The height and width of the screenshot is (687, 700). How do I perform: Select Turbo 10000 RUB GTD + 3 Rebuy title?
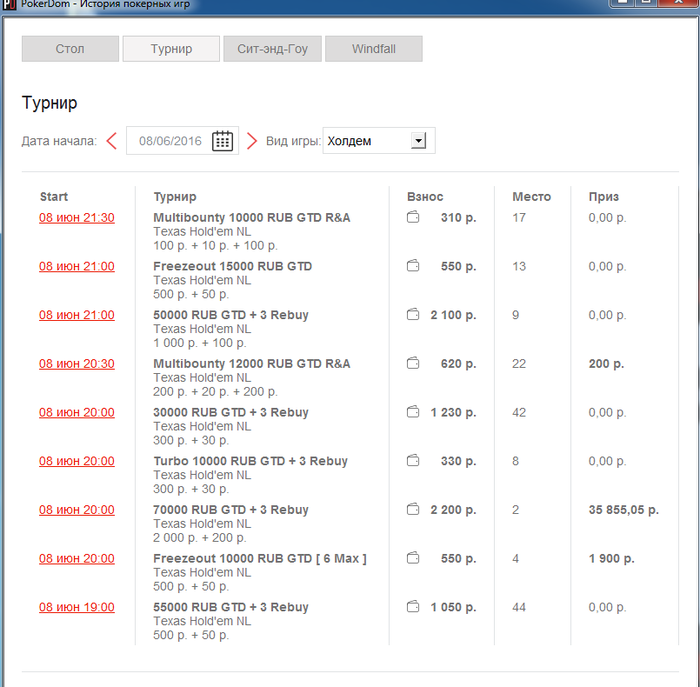tap(250, 461)
